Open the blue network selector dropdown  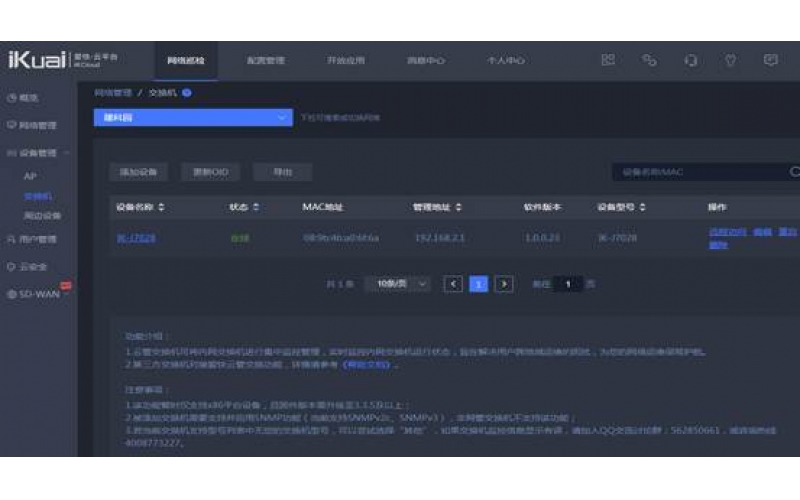coord(193,118)
